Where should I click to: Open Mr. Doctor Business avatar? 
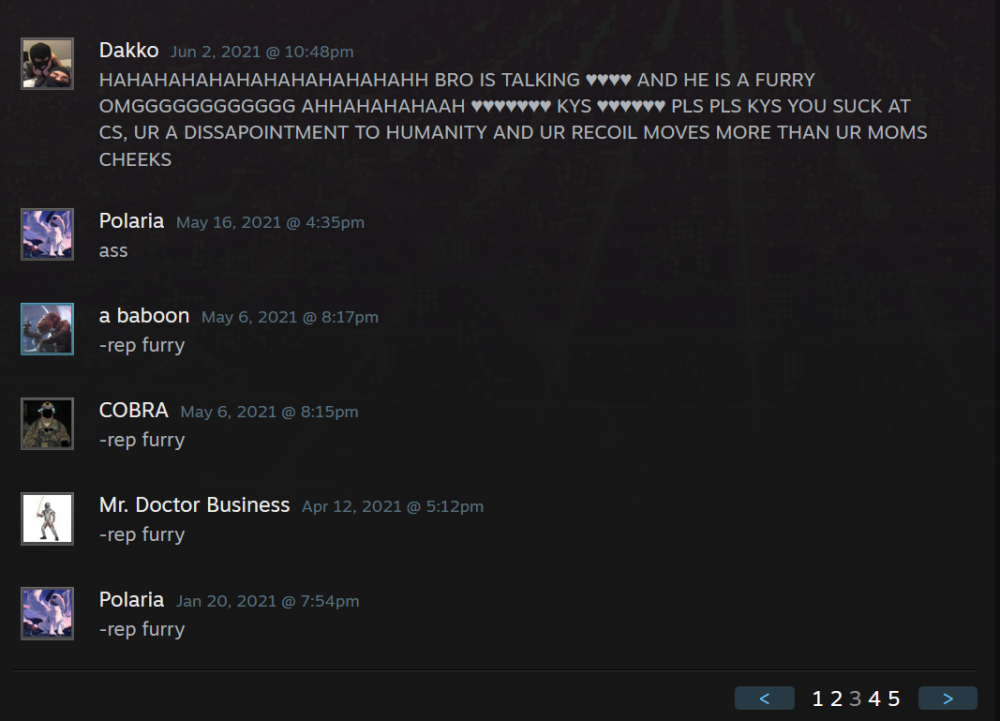click(x=47, y=518)
